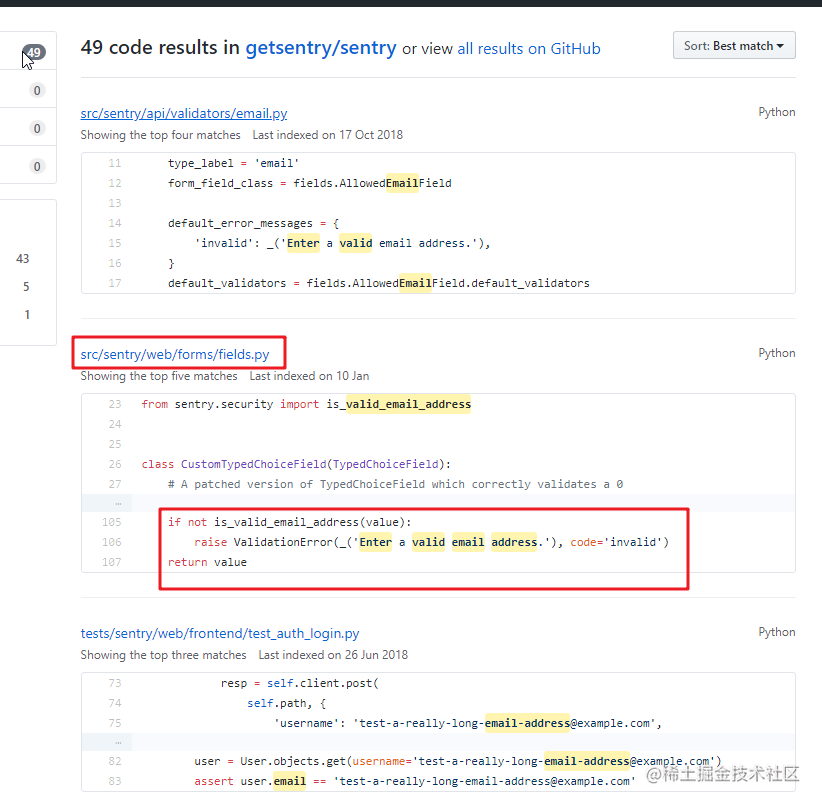Click 'default_validators' code line in email.py
The image size is (822, 806).
click(378, 283)
